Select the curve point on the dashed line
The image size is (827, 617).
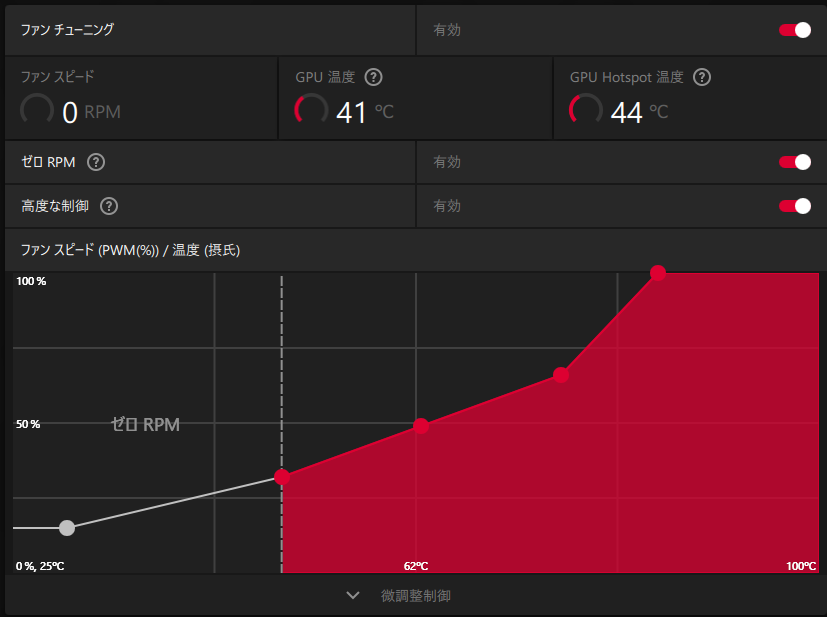[282, 477]
